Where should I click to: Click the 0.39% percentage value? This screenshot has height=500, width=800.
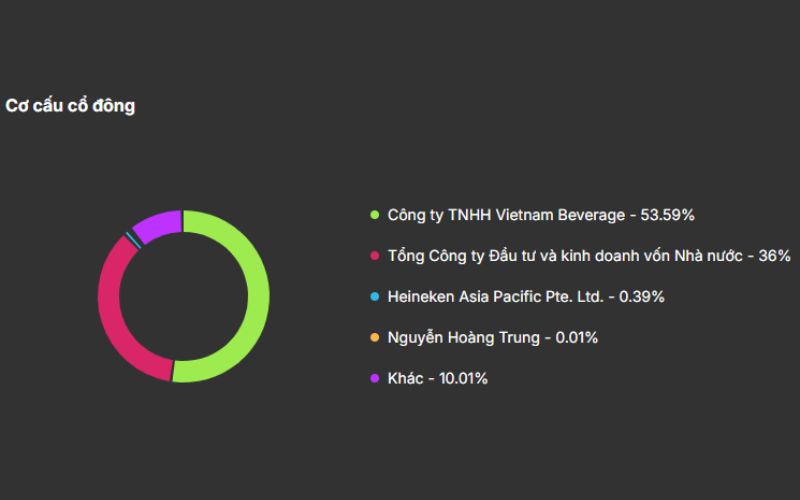click(642, 297)
